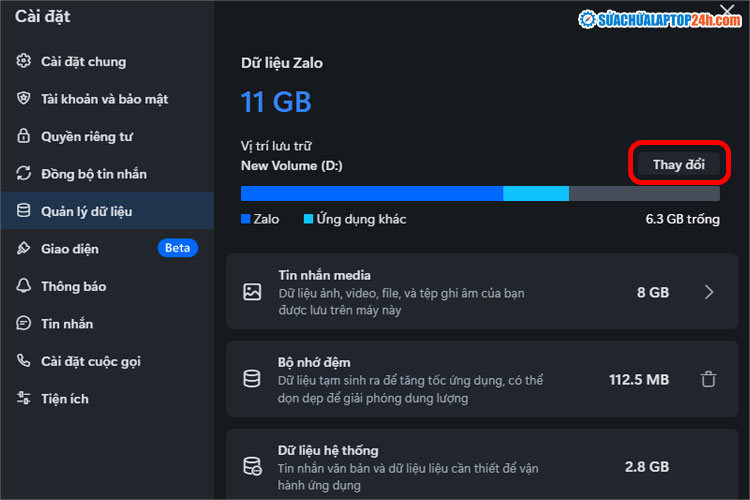Screen dimensions: 750x500
Task: Click the Beta badge next to Giao diện
Action: (x=177, y=248)
